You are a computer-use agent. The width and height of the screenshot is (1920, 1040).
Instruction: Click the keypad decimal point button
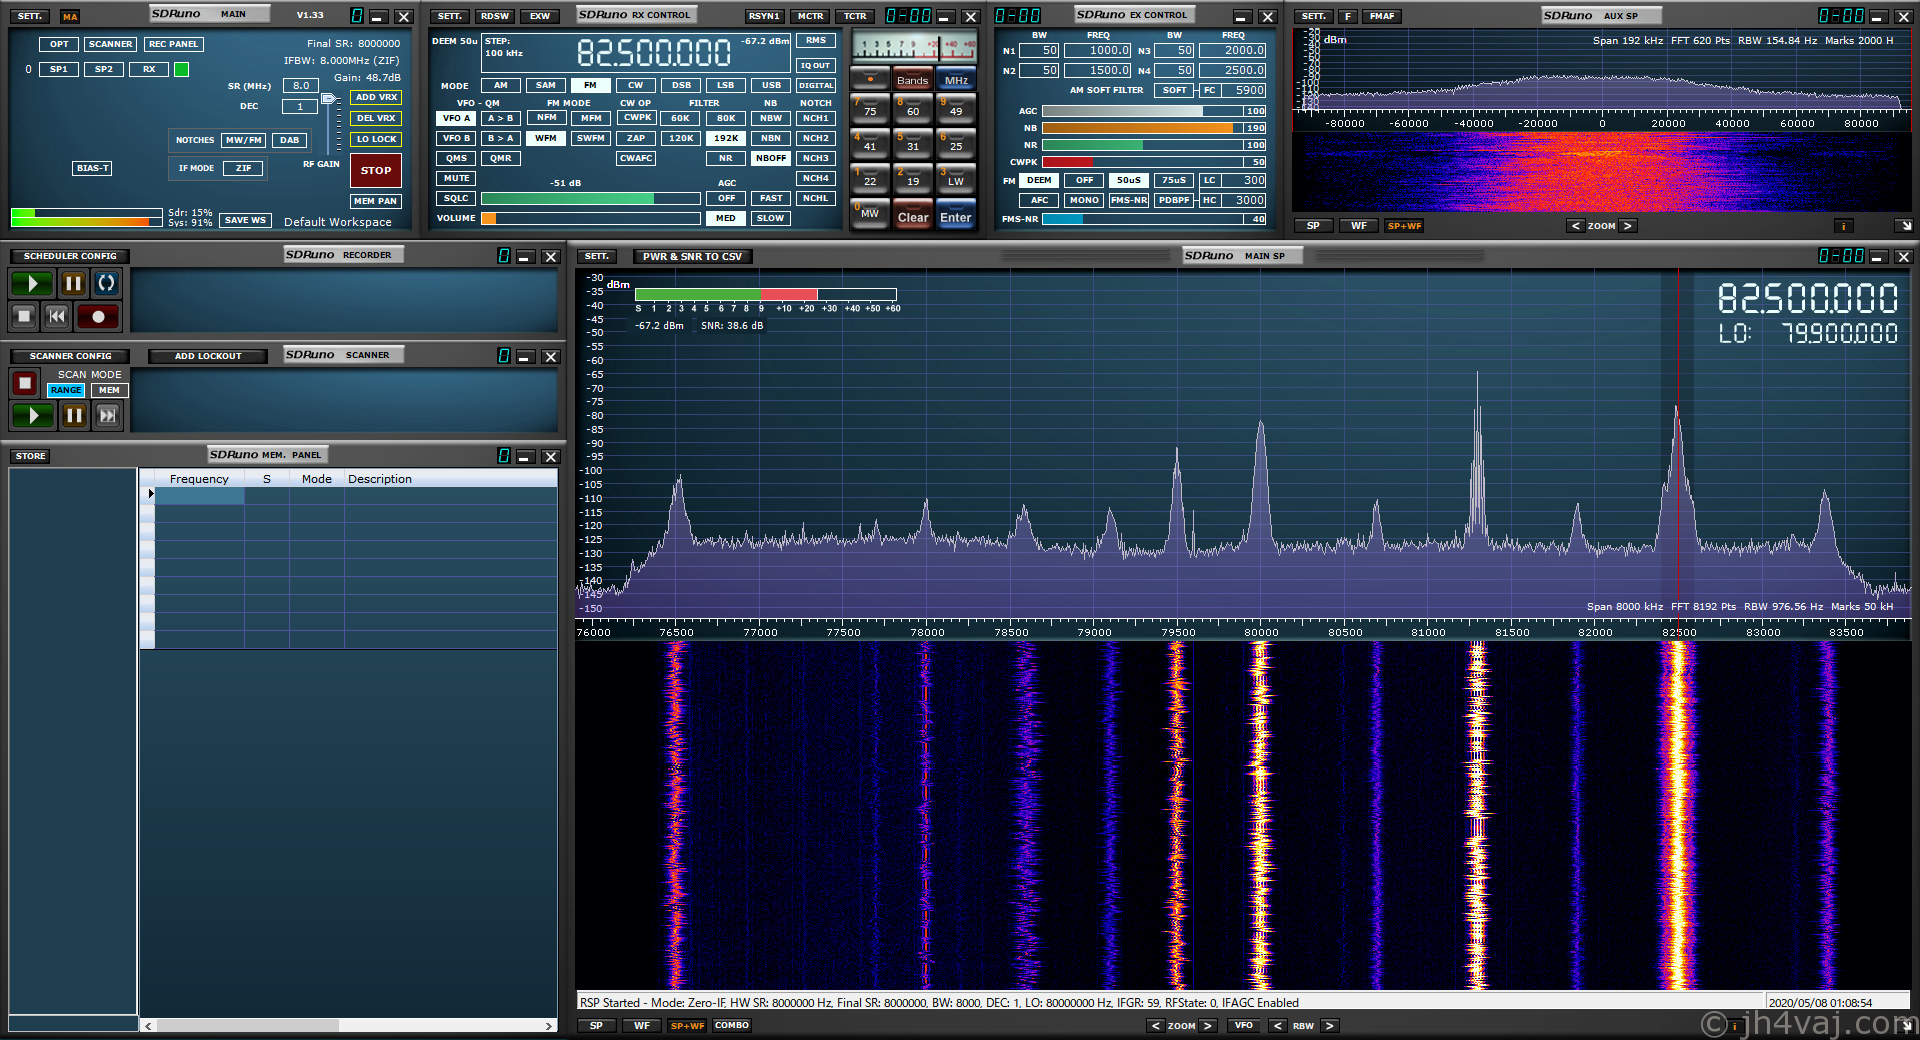(x=869, y=78)
